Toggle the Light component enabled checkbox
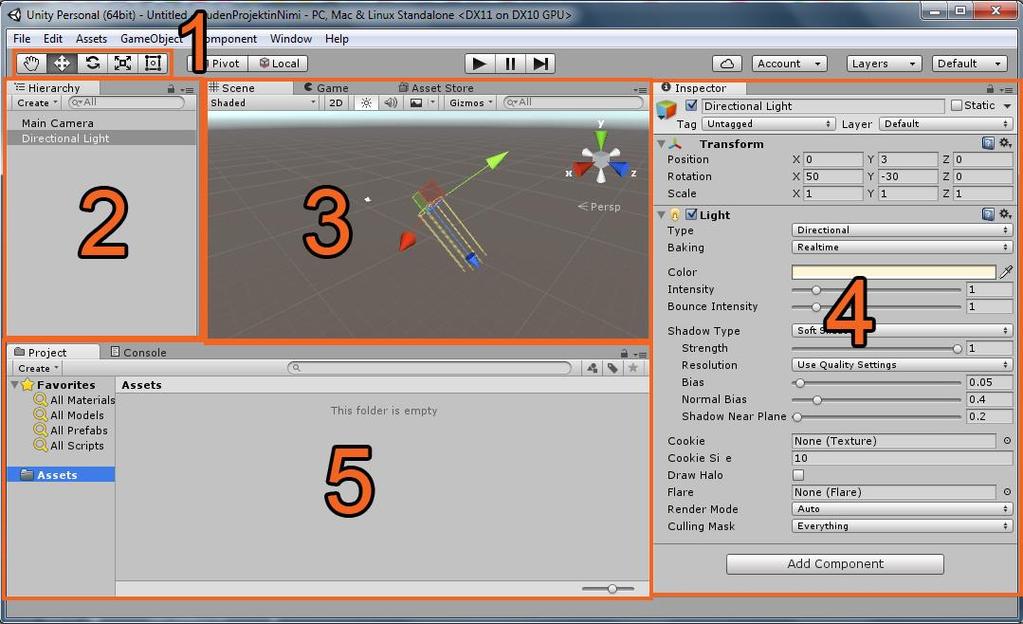 (692, 214)
